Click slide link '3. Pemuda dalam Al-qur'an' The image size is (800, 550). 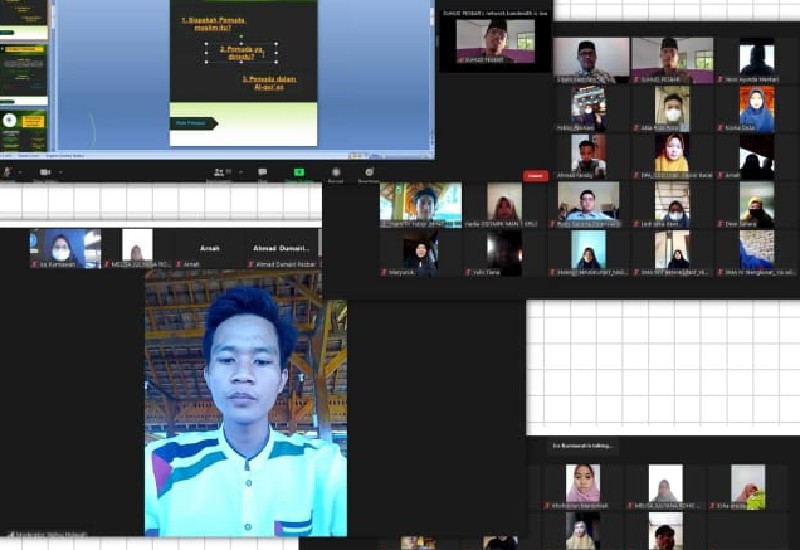(269, 83)
